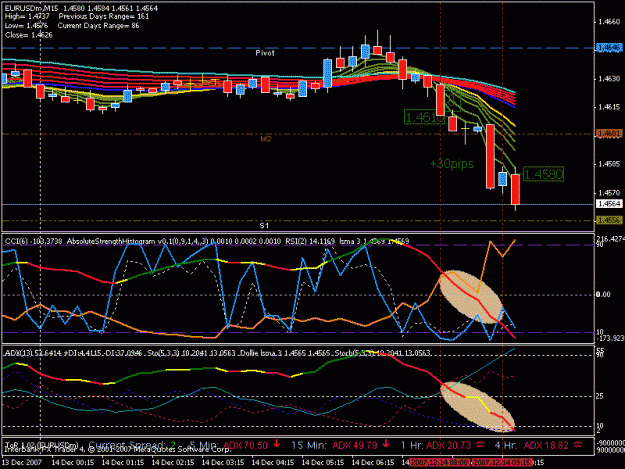Viewport: 625px width, 469px height.
Task: Click the RSI(2) 14.1169 label
Action: pyautogui.click(x=310, y=241)
